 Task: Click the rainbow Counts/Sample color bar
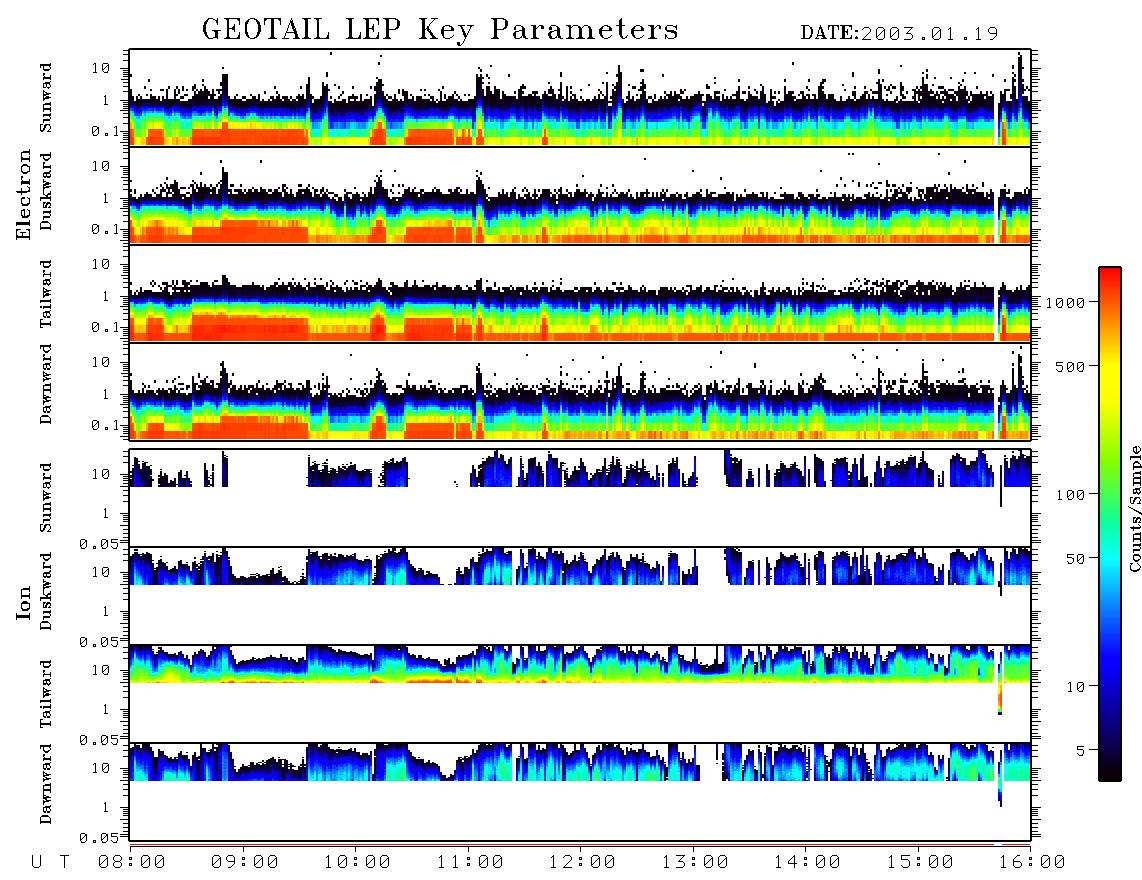(x=1110, y=524)
